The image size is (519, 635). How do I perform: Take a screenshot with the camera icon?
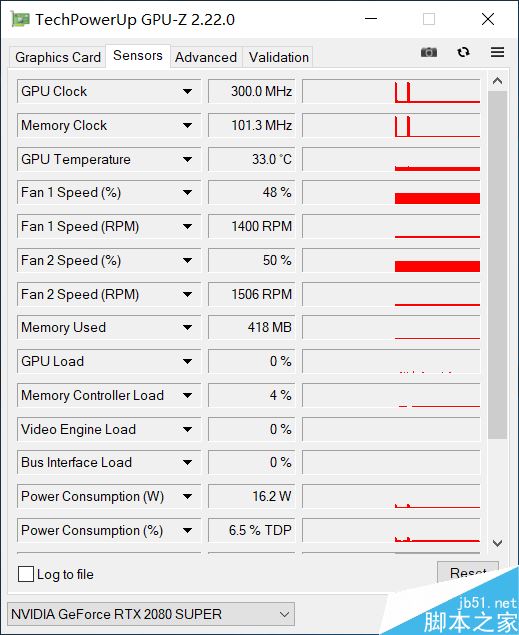coord(429,52)
